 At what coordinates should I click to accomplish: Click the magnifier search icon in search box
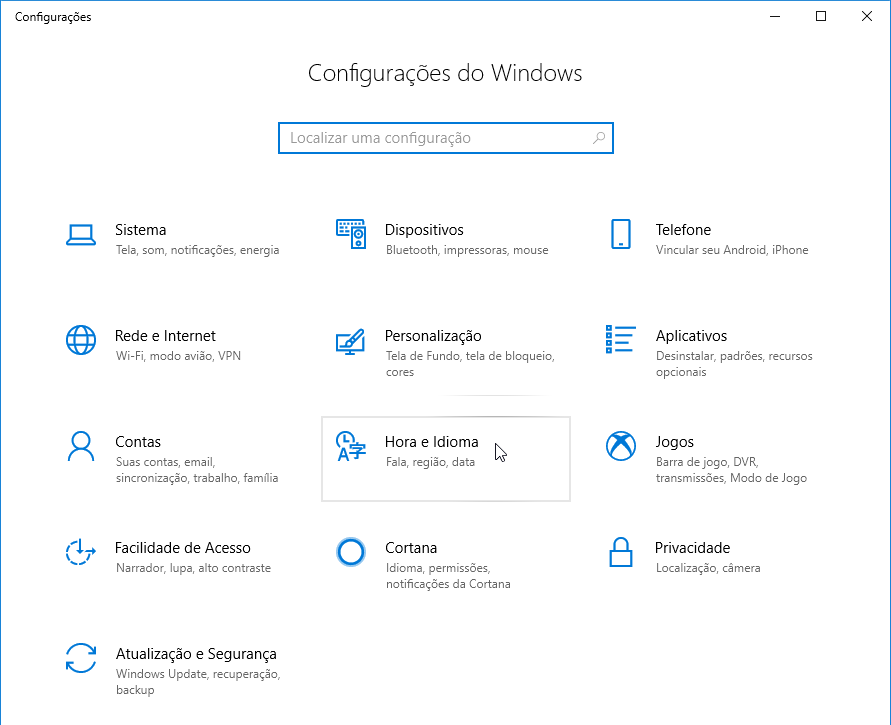point(599,138)
